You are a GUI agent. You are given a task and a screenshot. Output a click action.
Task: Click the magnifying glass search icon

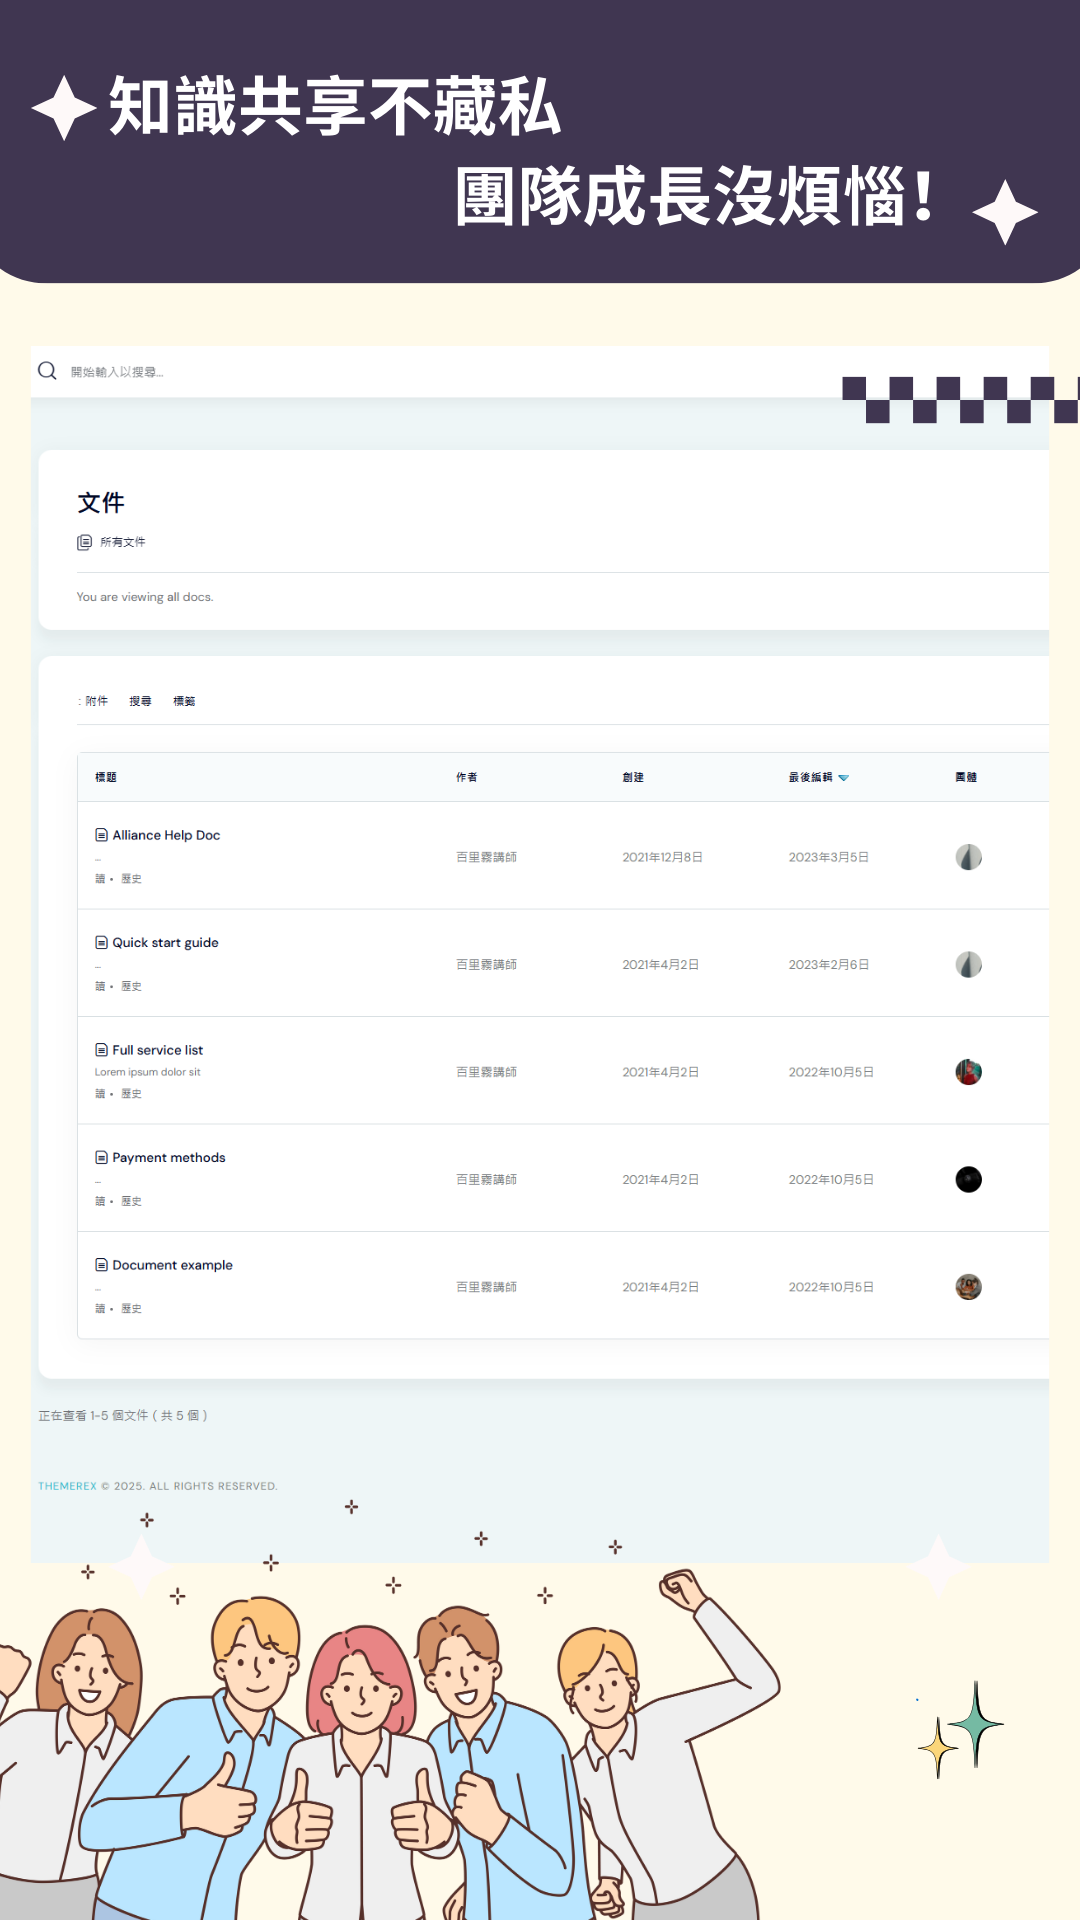pyautogui.click(x=47, y=371)
